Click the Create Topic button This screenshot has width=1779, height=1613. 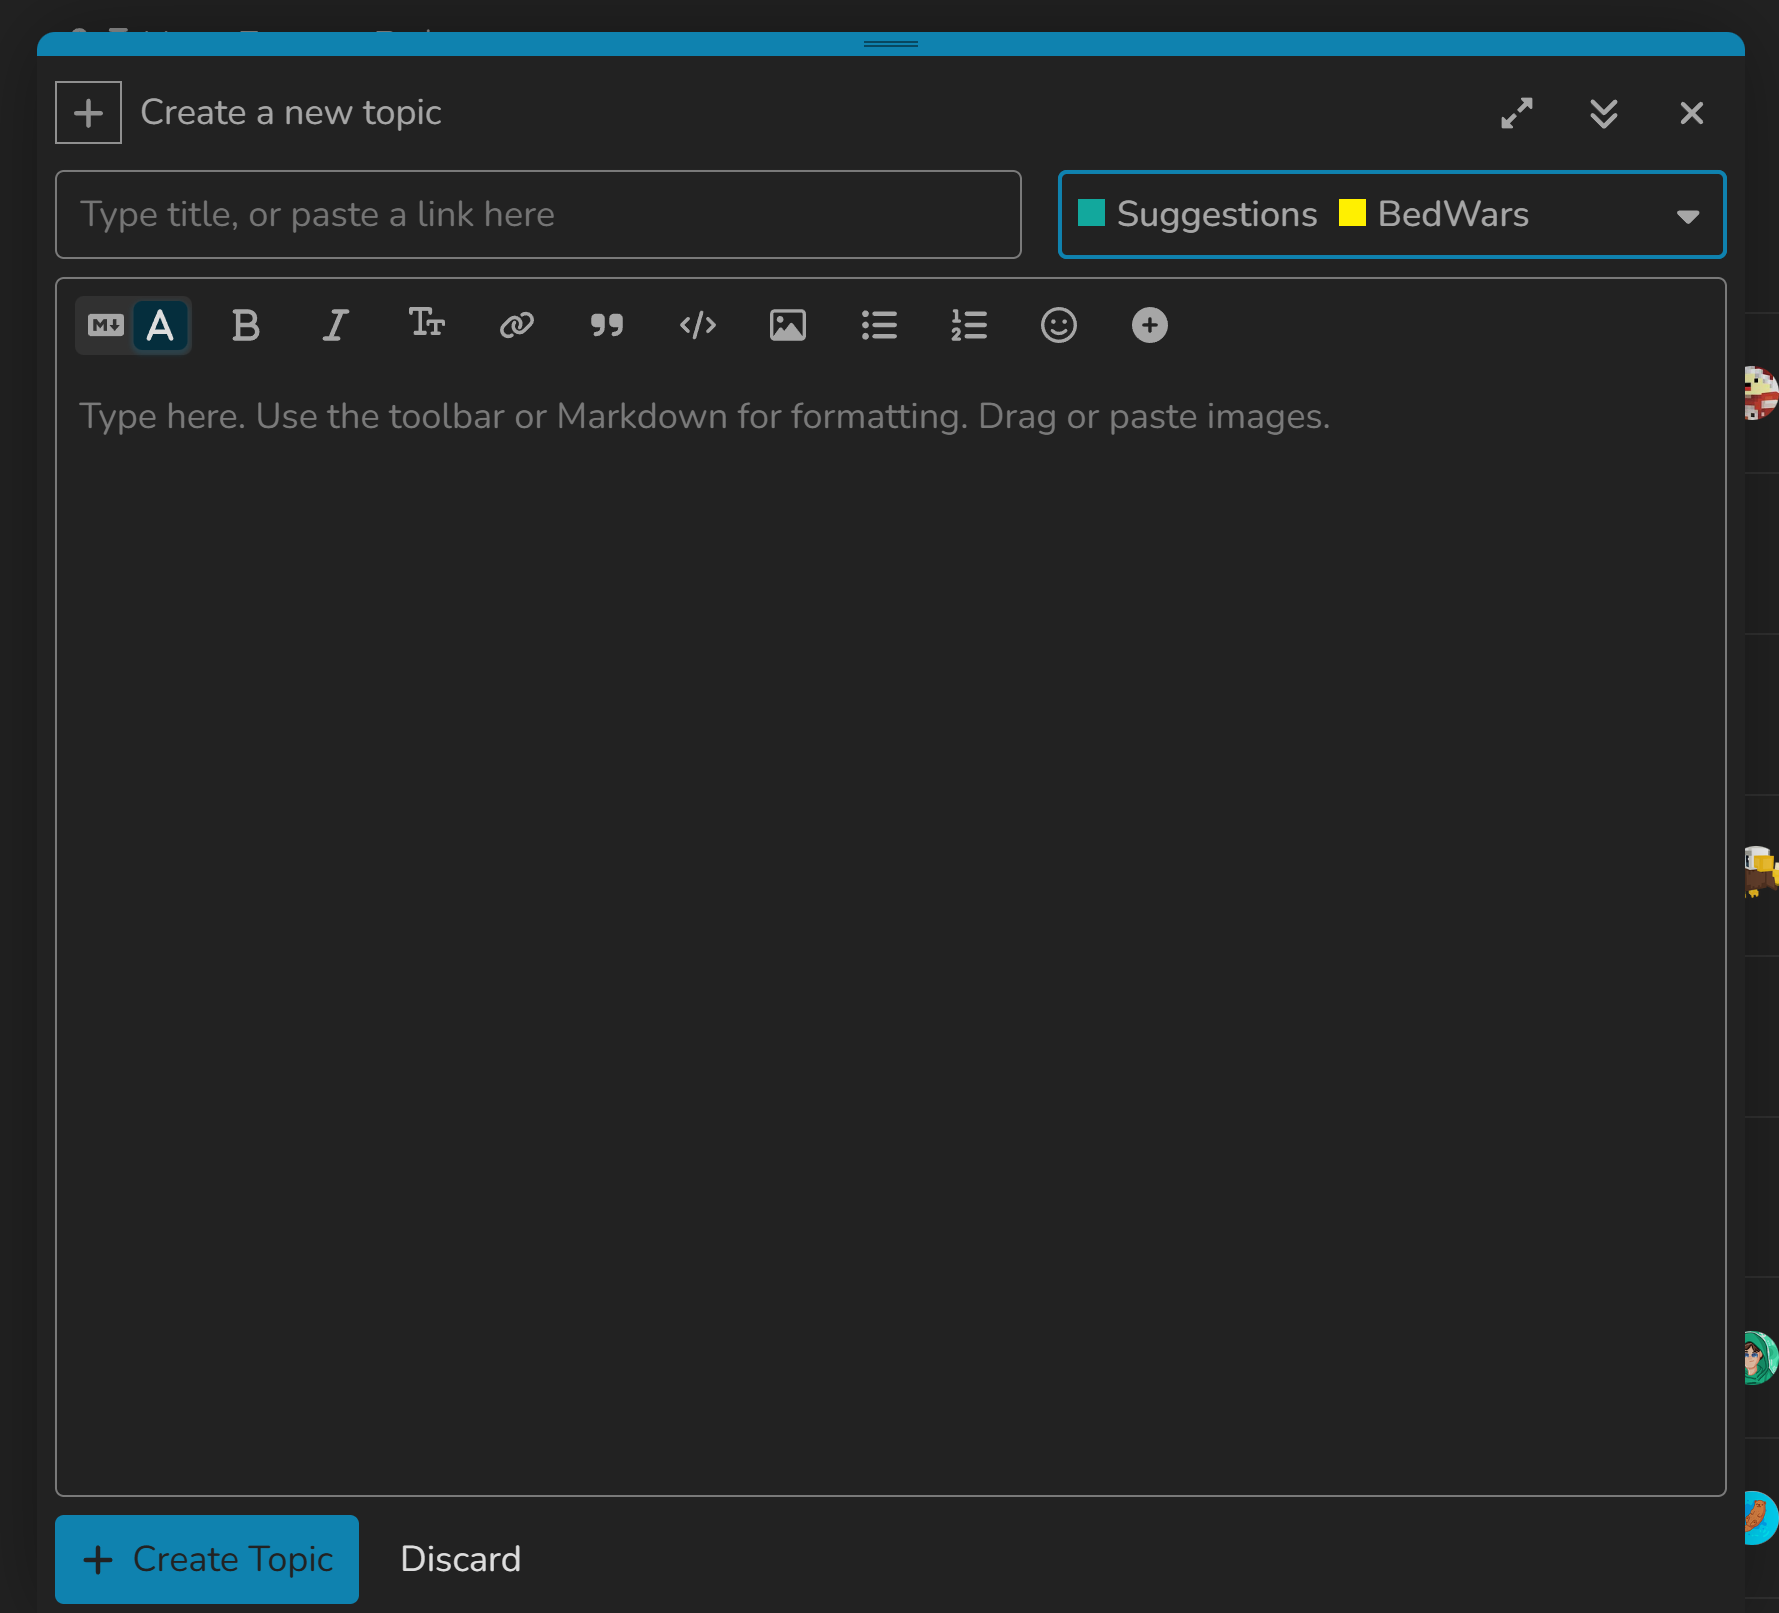(207, 1559)
